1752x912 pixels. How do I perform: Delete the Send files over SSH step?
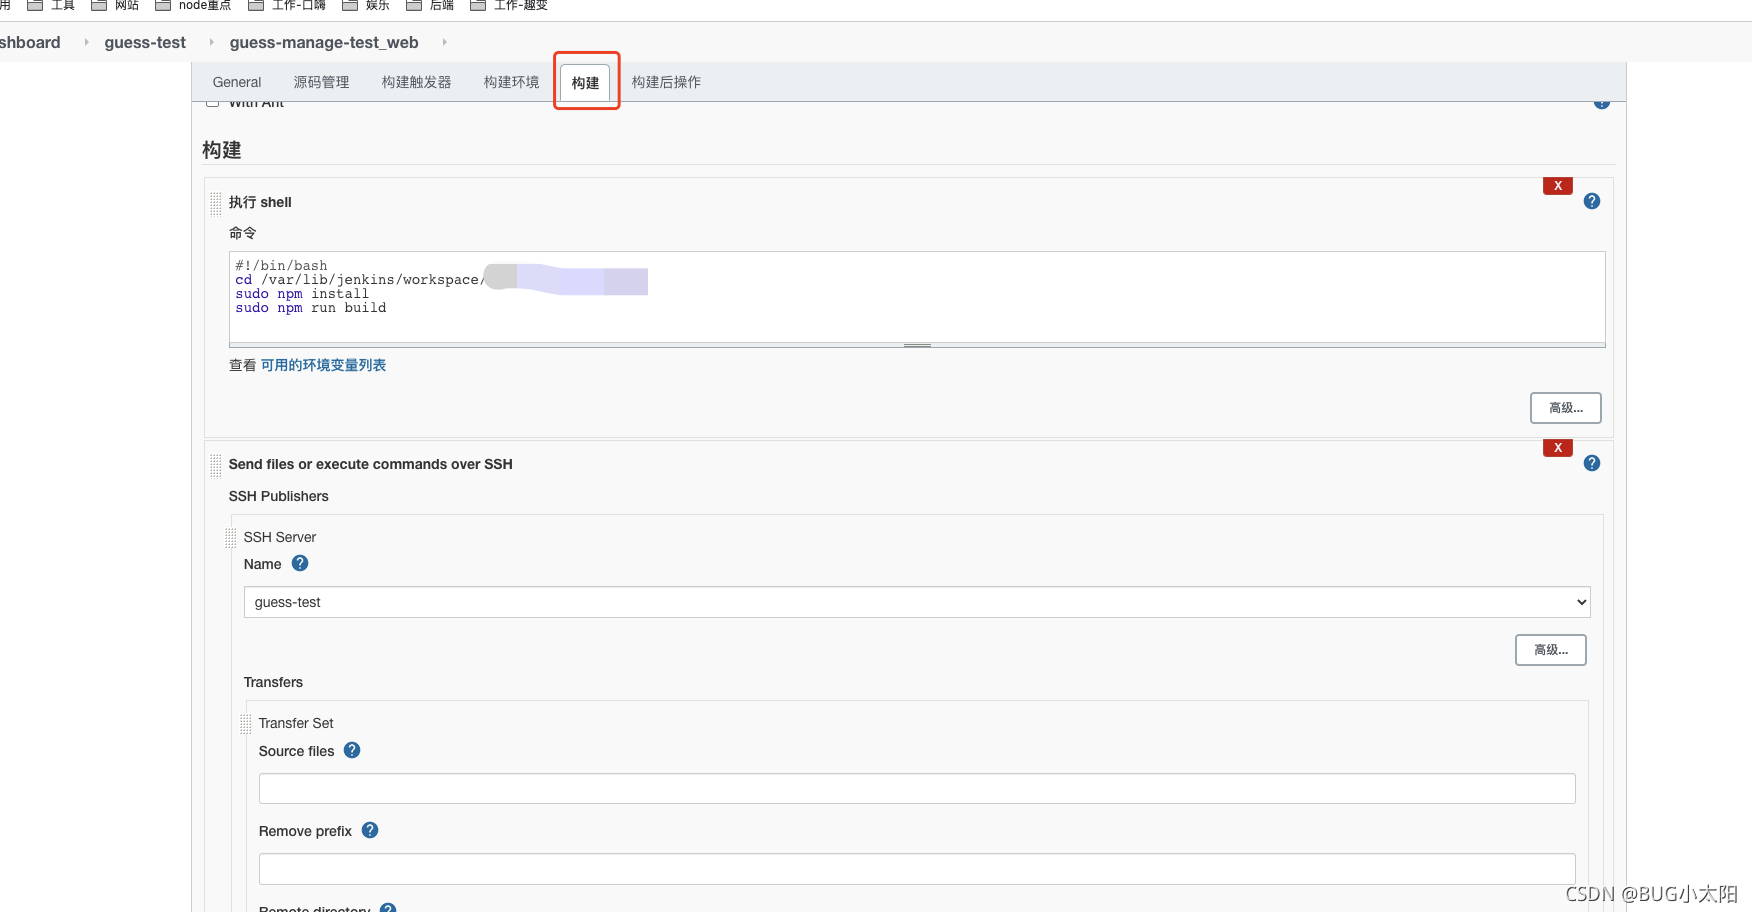click(x=1558, y=448)
